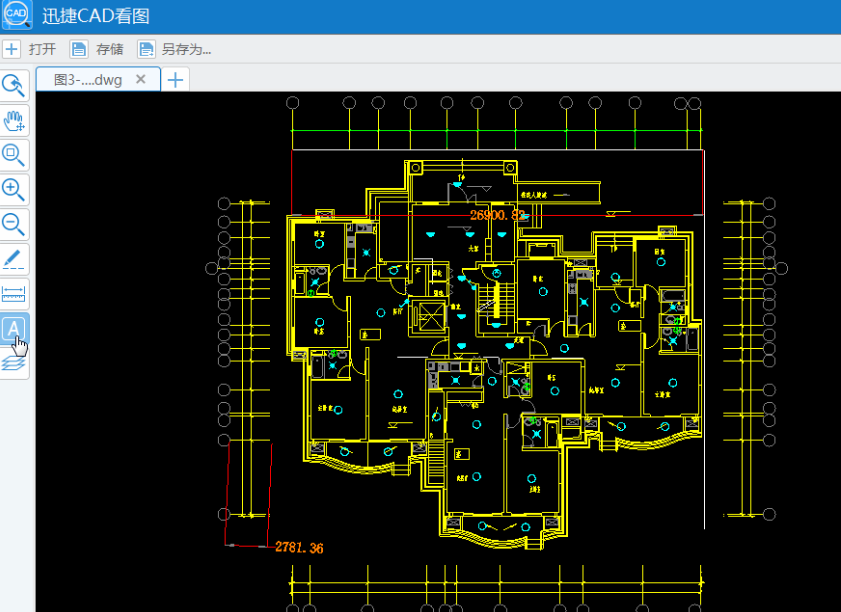
Task: Click the 打开 plus icon
Action: [x=11, y=49]
